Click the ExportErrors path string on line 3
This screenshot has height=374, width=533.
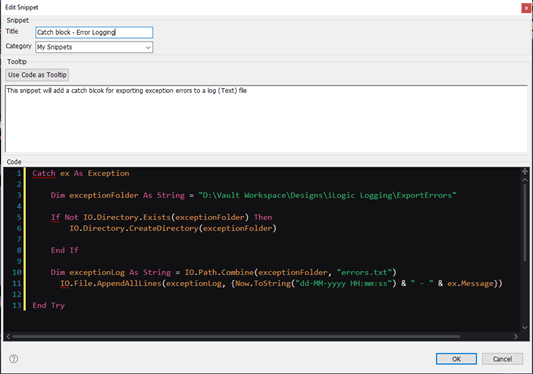point(327,195)
